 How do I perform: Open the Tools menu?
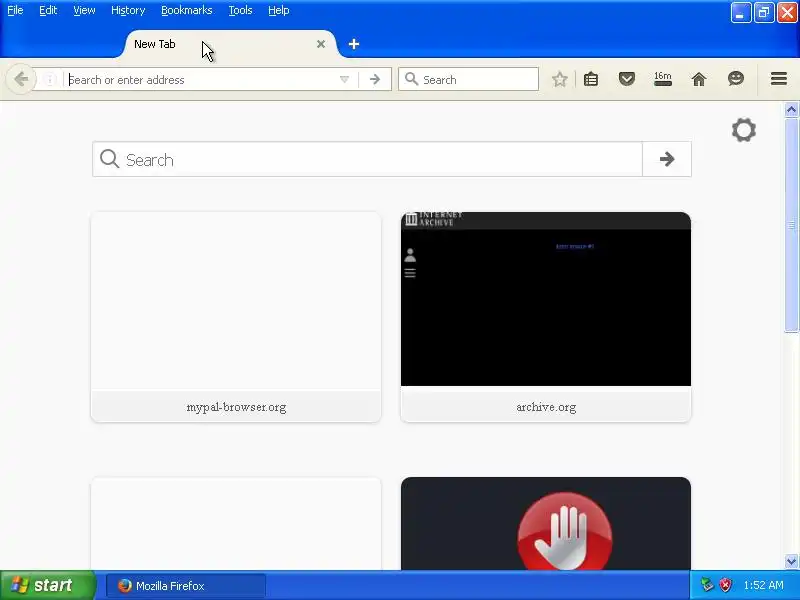click(240, 10)
